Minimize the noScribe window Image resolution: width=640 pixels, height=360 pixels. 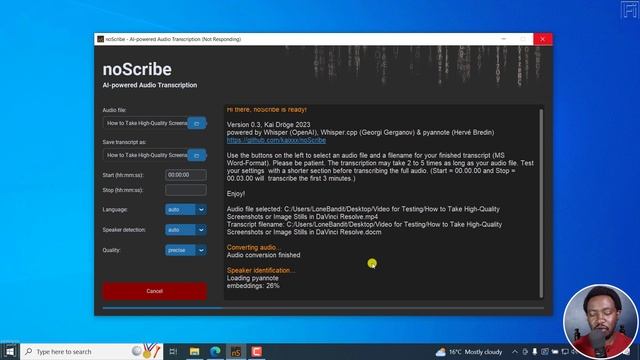point(504,39)
